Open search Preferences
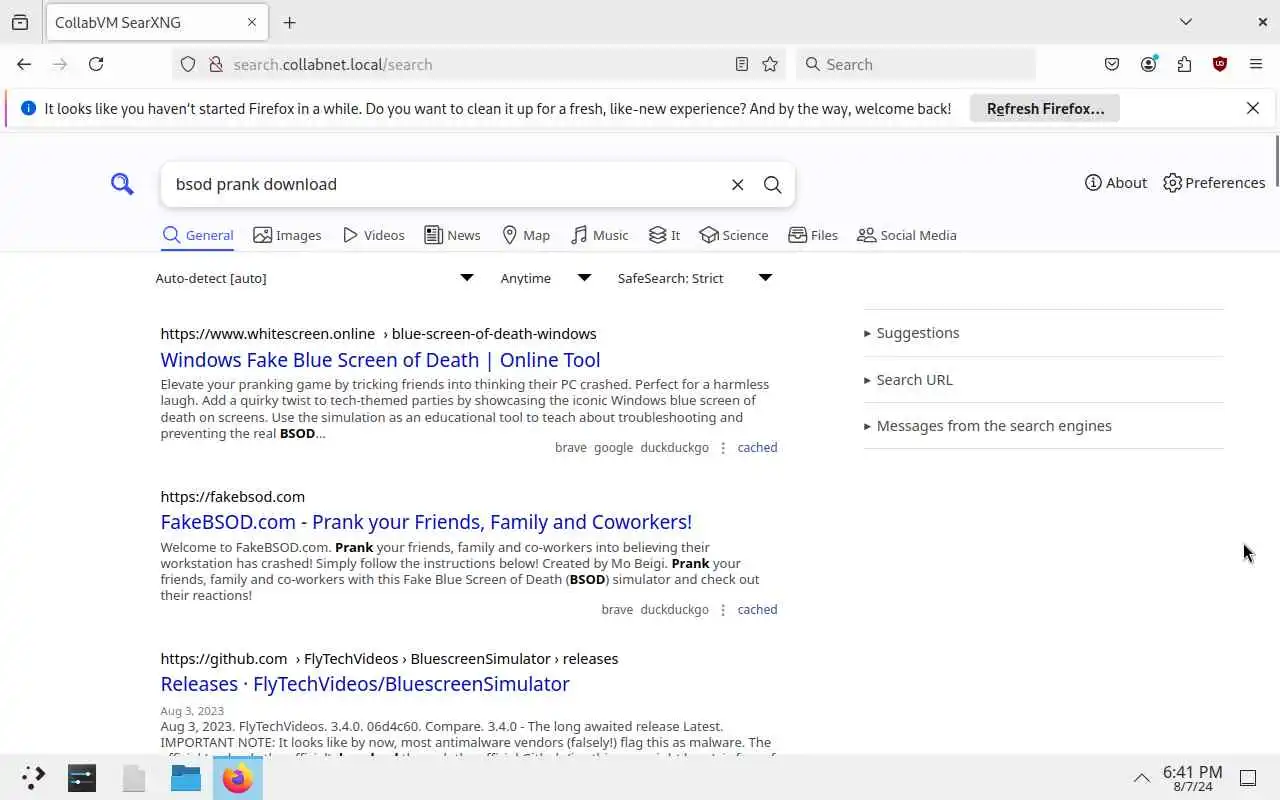This screenshot has width=1280, height=800. [1214, 183]
